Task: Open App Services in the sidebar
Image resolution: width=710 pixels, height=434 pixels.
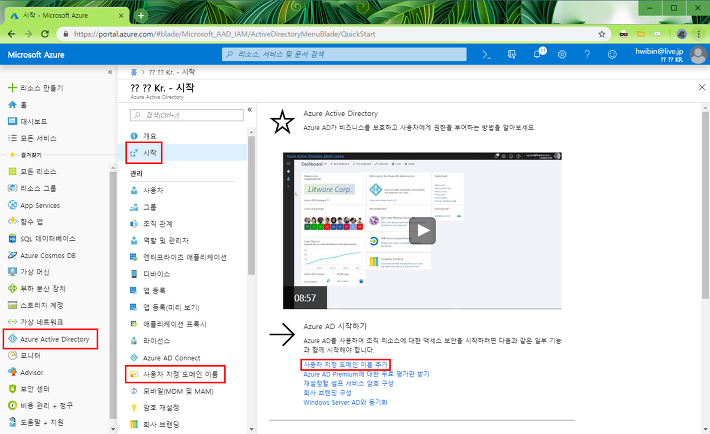Action: (34, 205)
